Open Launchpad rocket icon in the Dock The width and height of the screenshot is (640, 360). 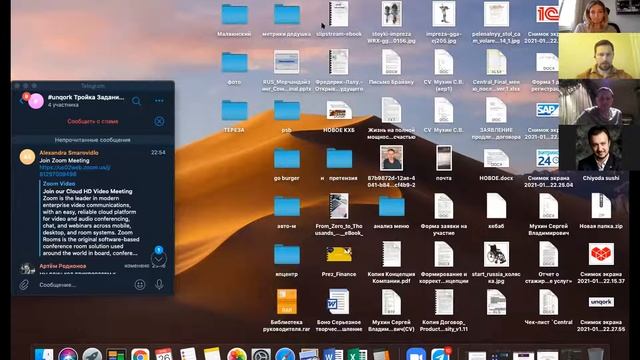[x=92, y=355]
